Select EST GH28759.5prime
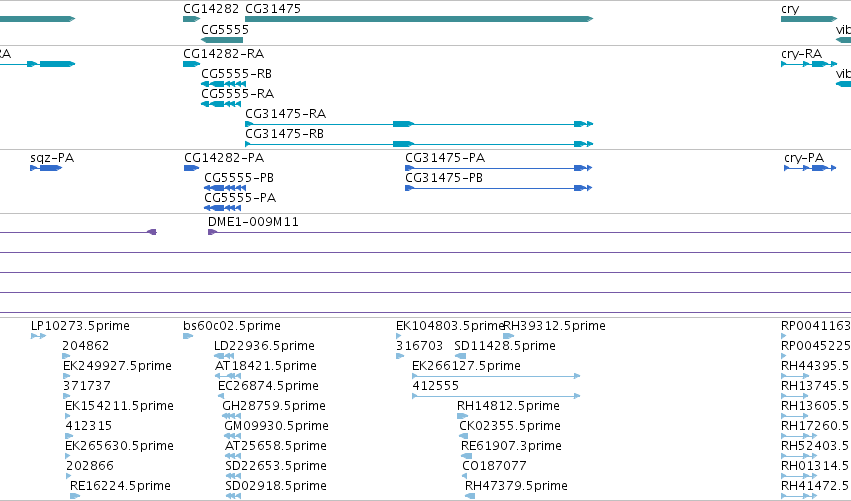The image size is (851, 501). [232, 416]
